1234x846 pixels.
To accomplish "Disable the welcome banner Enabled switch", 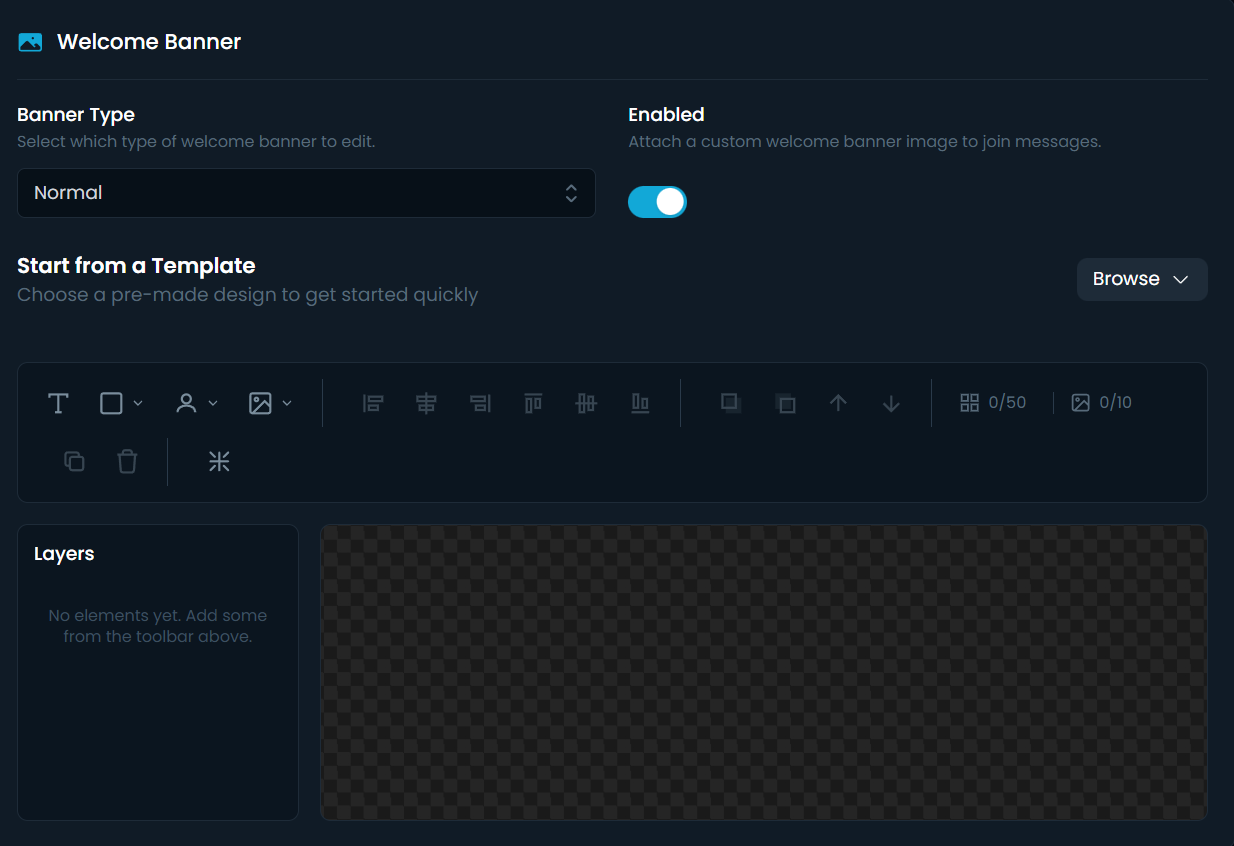I will (x=657, y=201).
